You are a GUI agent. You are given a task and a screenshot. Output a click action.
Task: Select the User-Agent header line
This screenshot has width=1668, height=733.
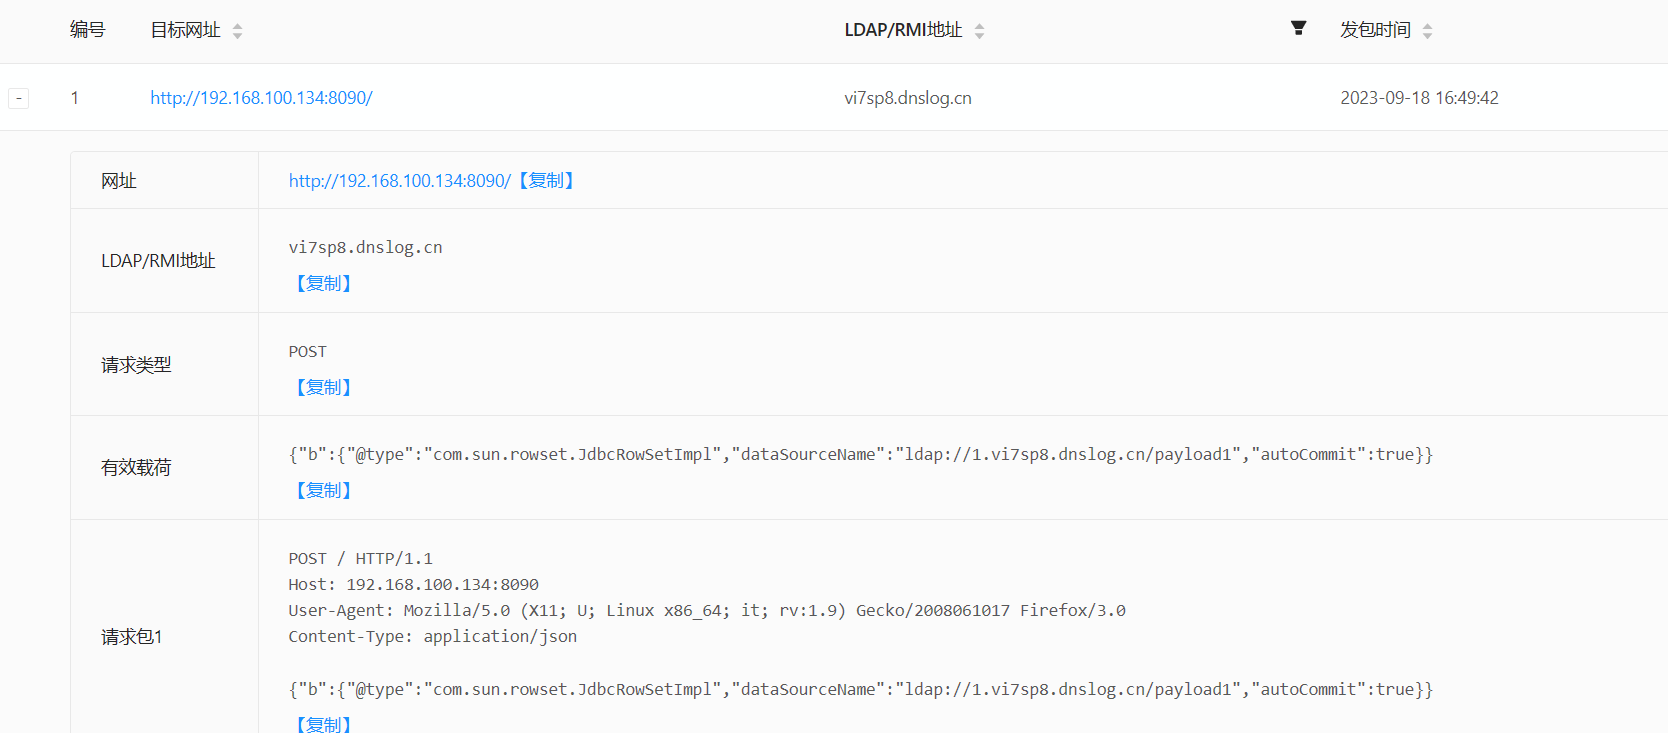[707, 610]
